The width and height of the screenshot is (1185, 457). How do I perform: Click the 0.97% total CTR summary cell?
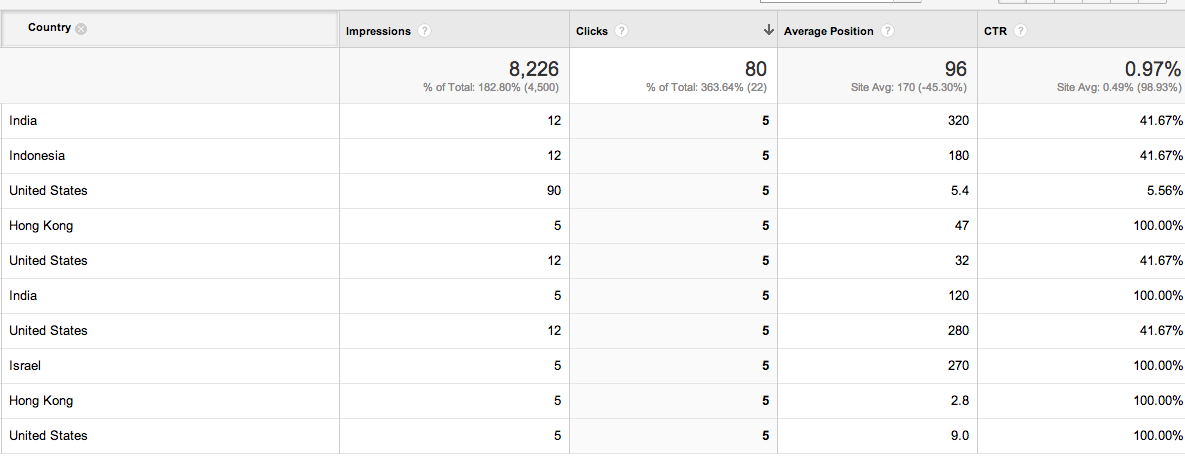coord(1081,76)
